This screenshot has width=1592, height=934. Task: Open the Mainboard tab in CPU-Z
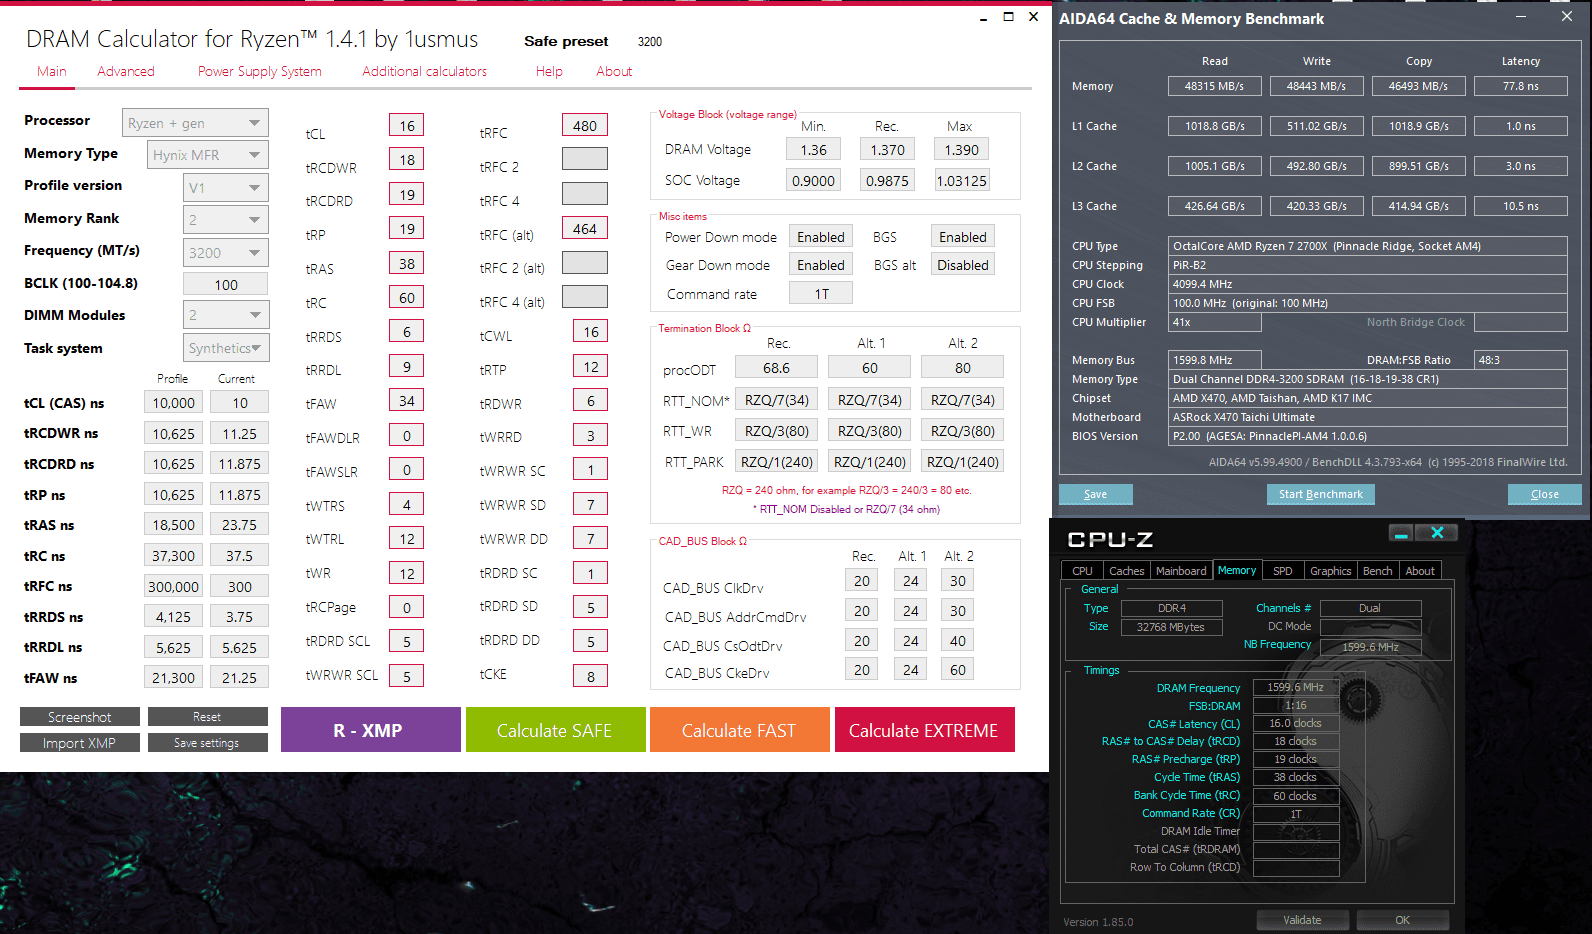pos(1181,571)
